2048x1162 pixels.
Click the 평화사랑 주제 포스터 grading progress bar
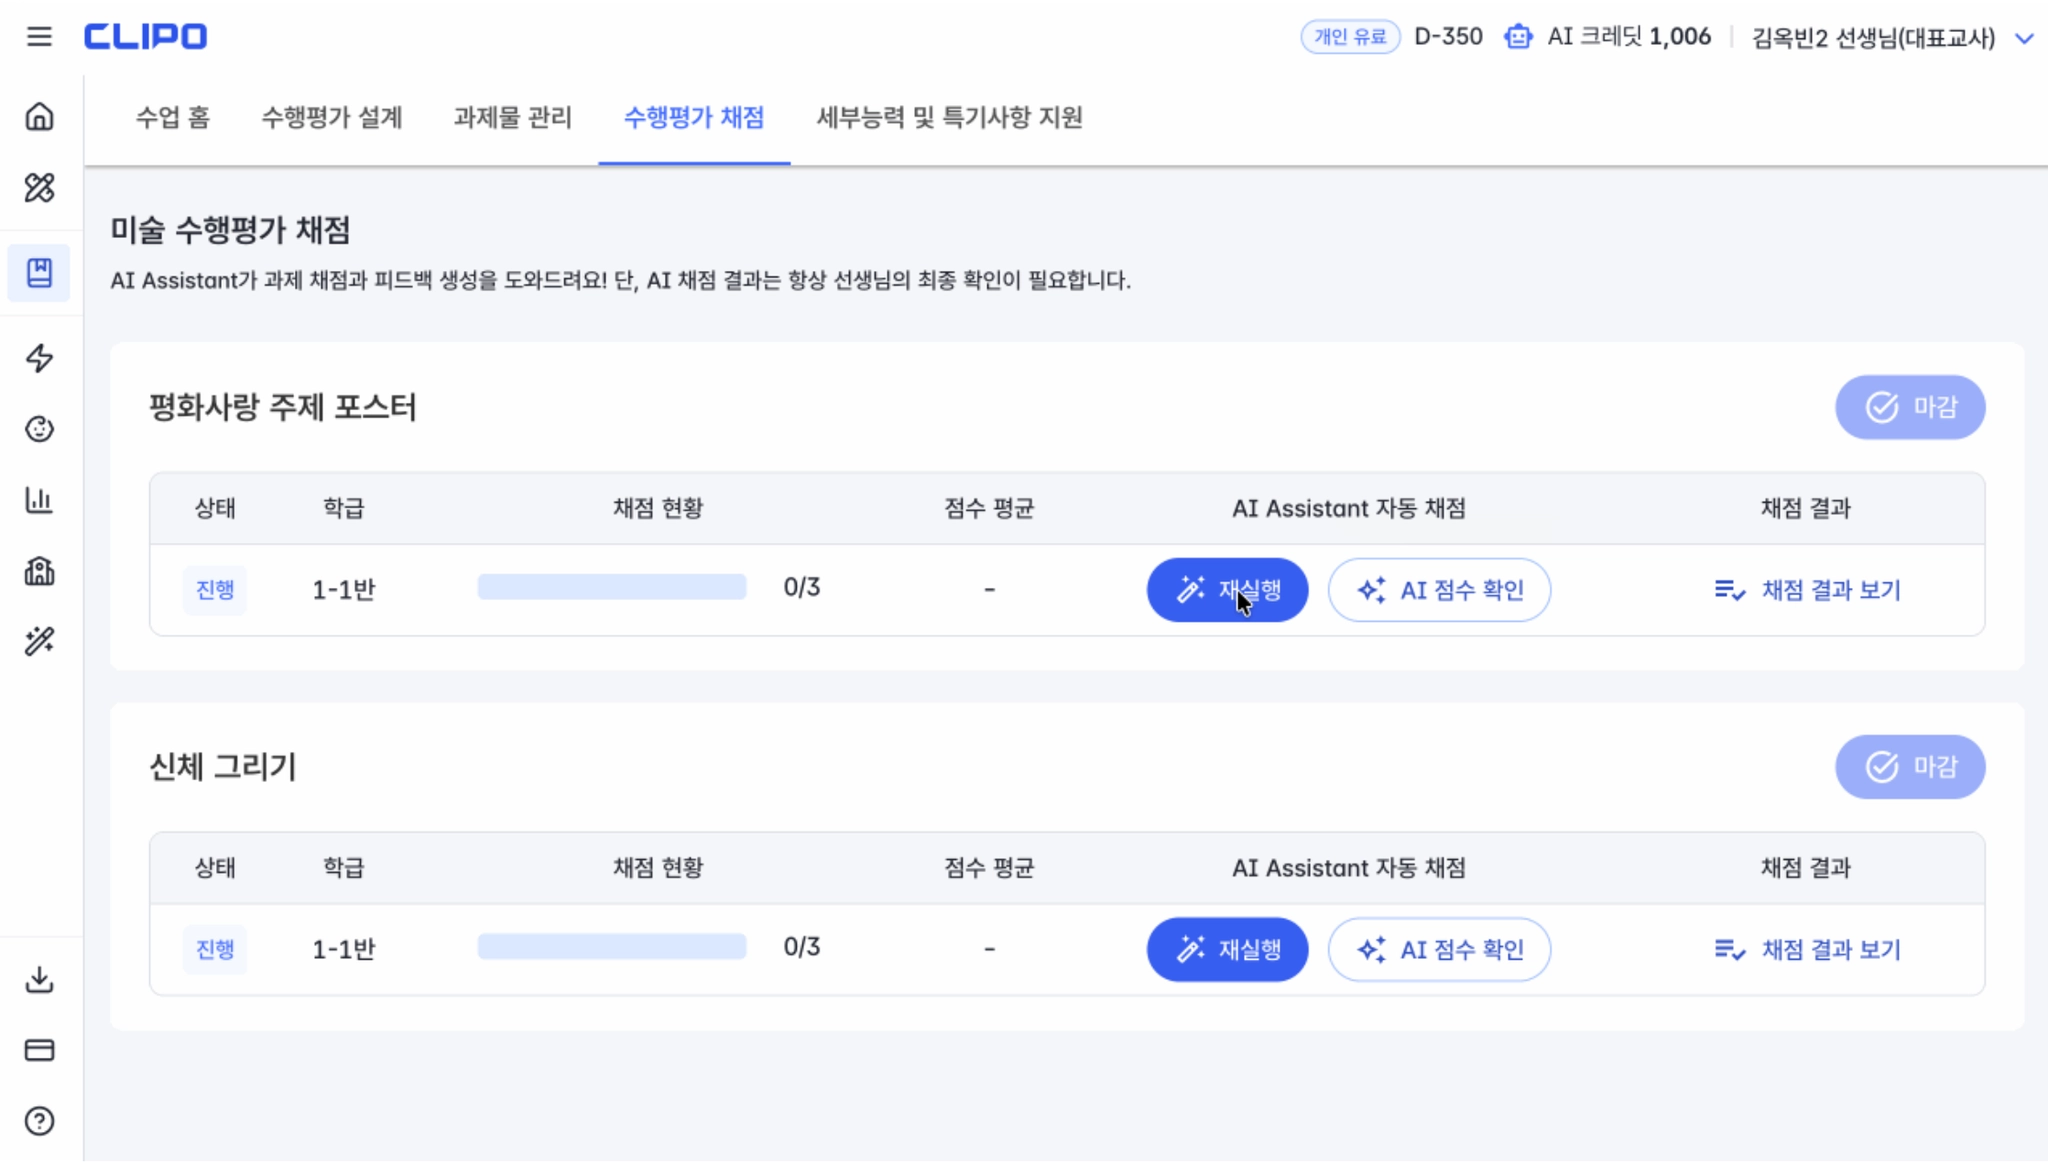coord(612,587)
